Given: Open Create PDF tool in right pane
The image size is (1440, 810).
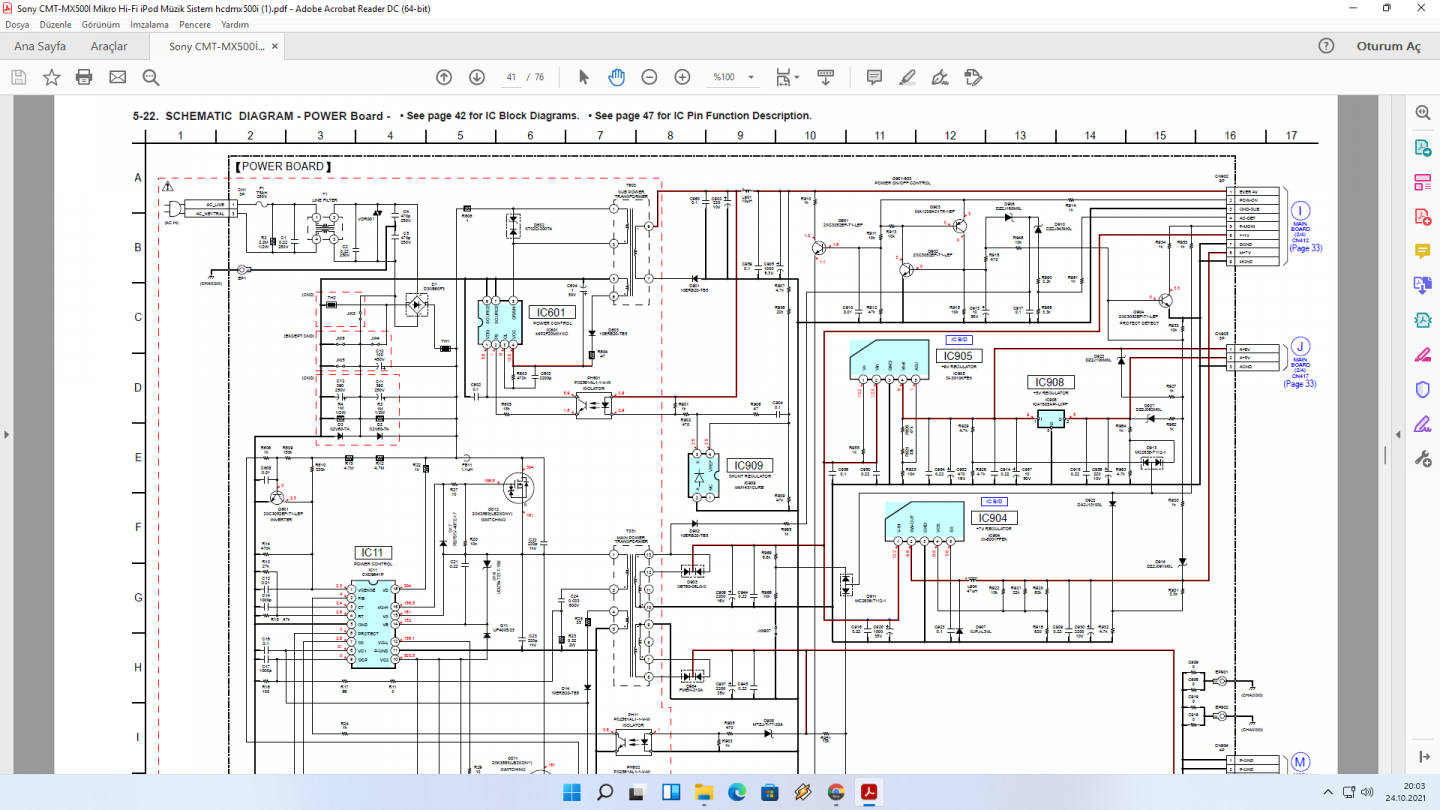Looking at the screenshot, I should [1422, 216].
